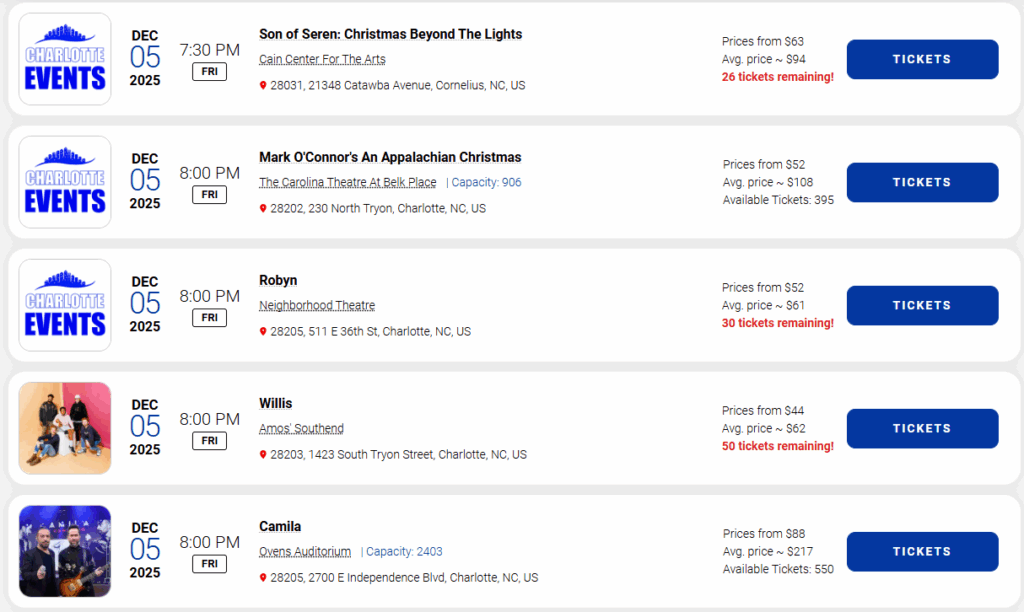The image size is (1024, 612).
Task: Open the Willis band photo thumbnail
Action: [x=65, y=428]
